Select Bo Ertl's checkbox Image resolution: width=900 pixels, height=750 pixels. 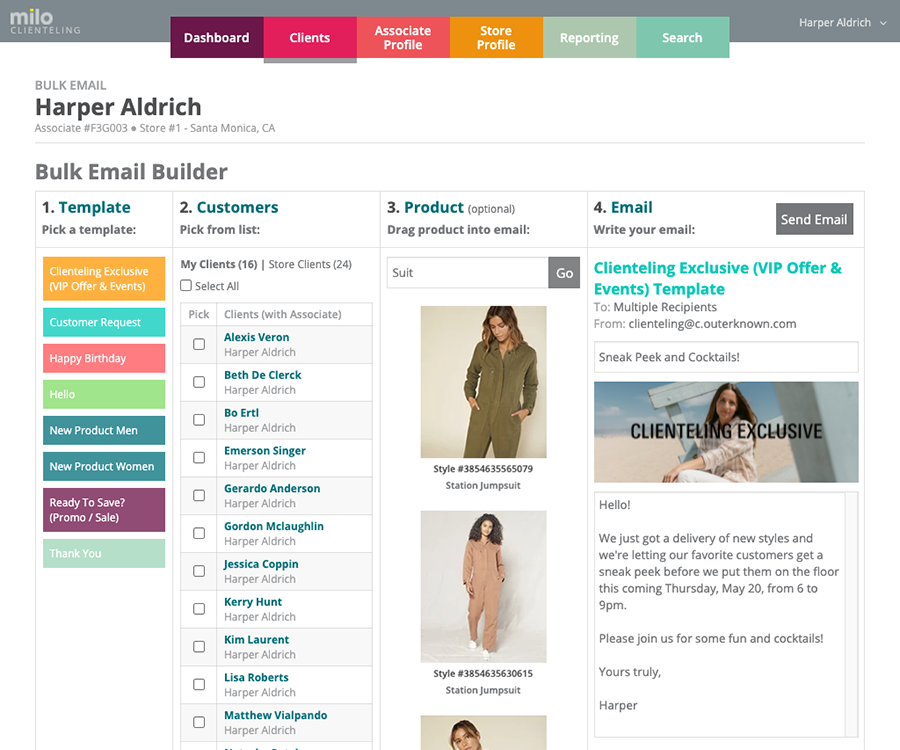[199, 420]
